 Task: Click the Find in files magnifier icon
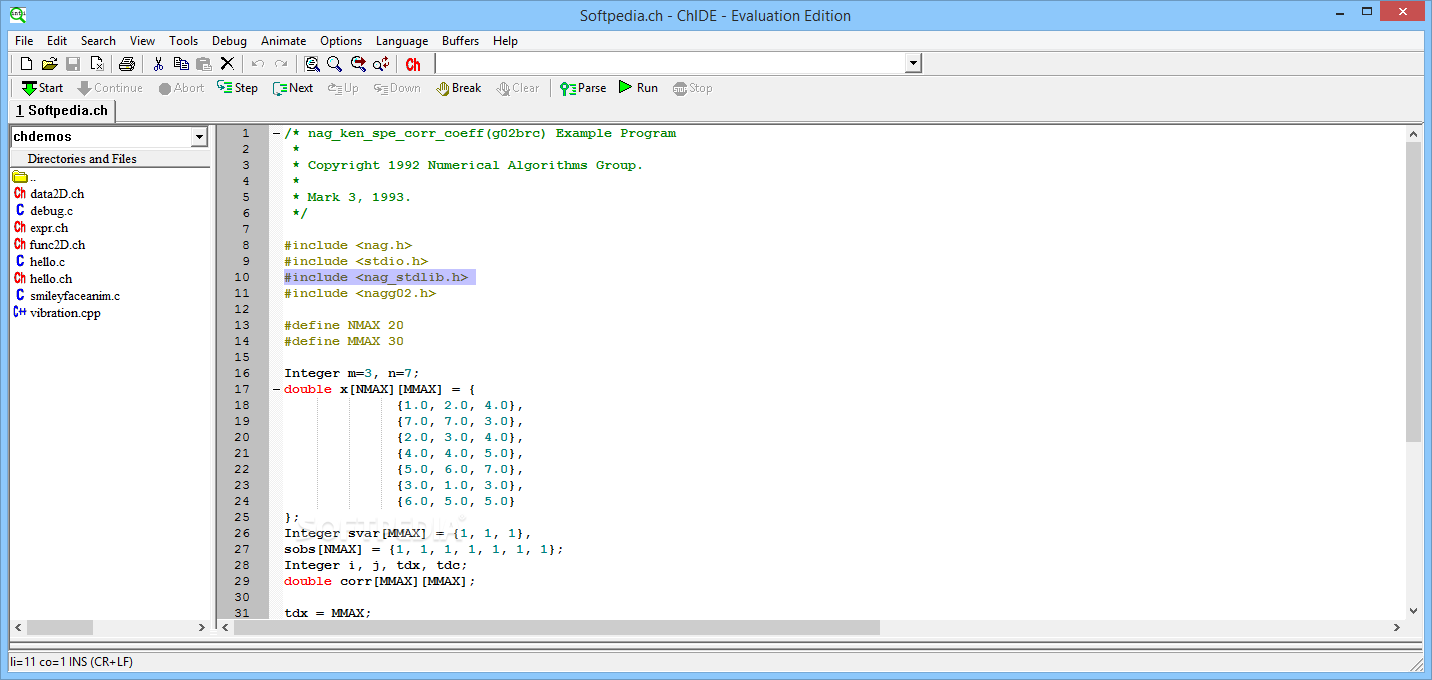(x=312, y=64)
